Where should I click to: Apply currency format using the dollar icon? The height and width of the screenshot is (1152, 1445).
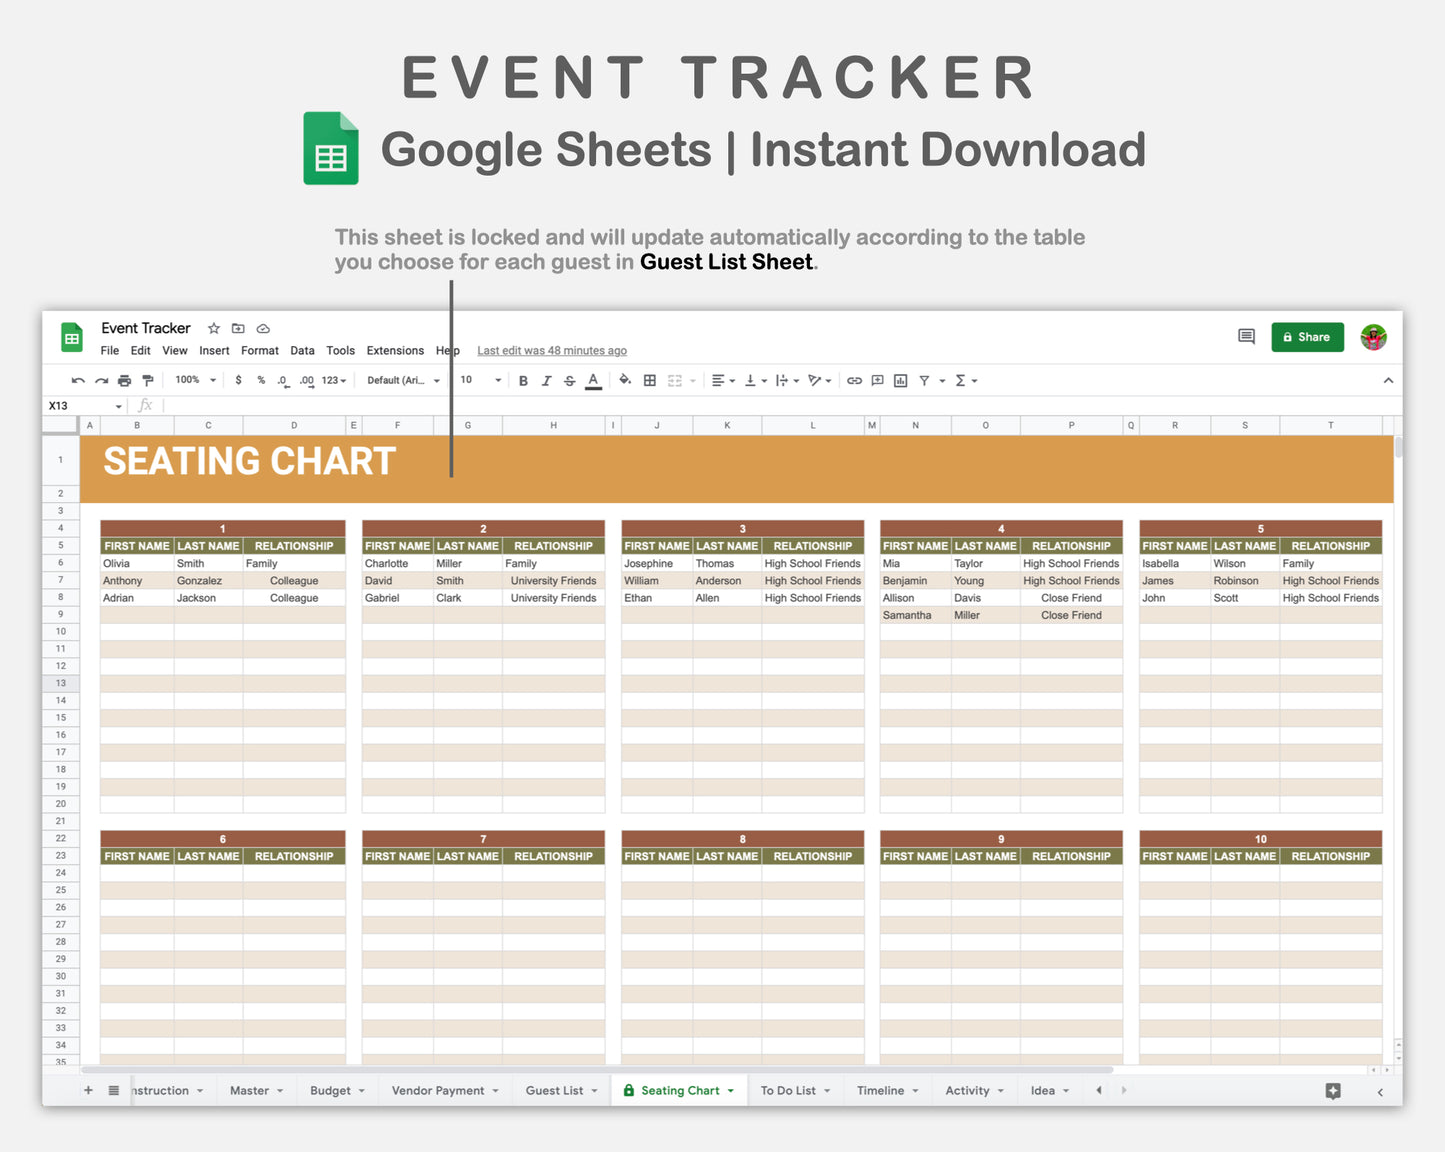(238, 380)
